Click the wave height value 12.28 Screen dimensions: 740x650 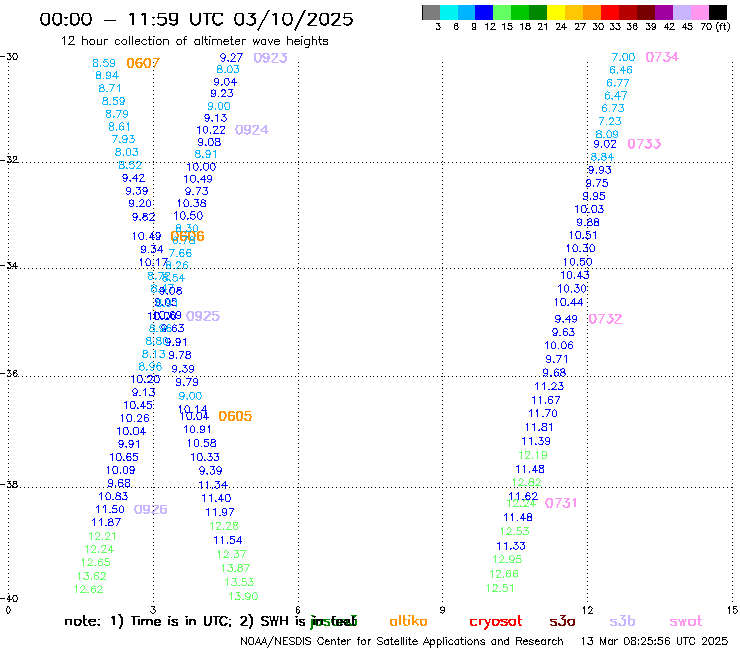[224, 526]
